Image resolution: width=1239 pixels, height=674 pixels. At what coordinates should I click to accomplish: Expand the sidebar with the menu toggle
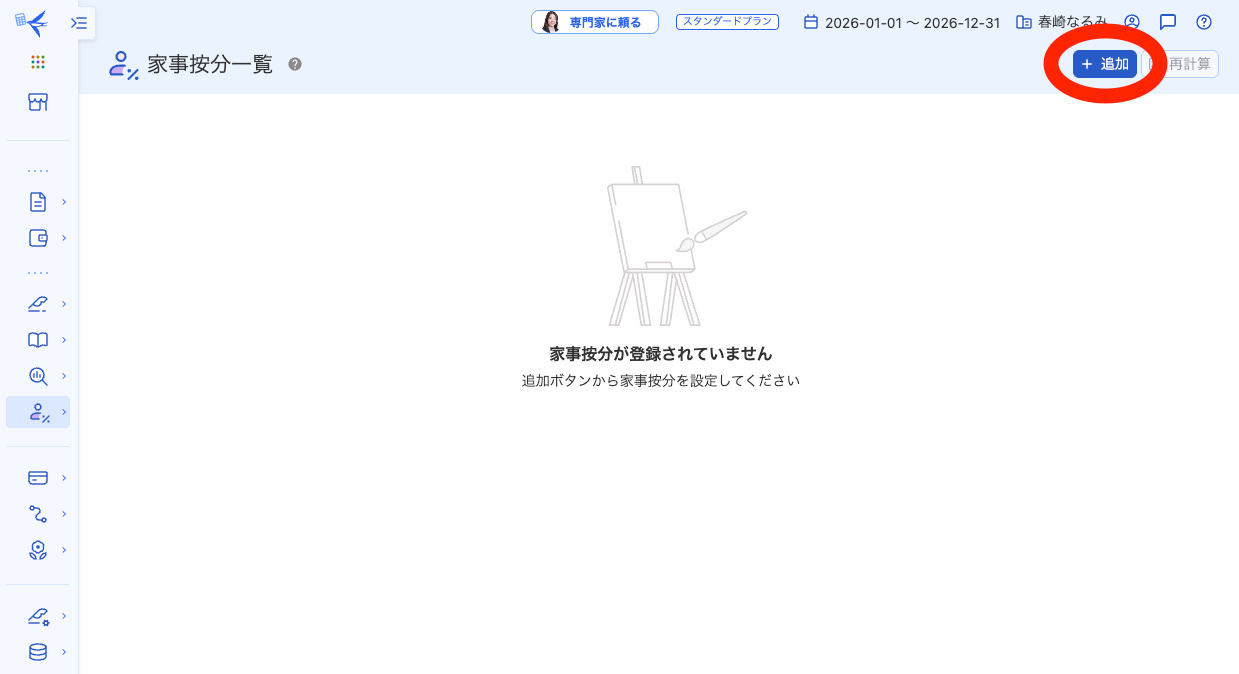(79, 23)
